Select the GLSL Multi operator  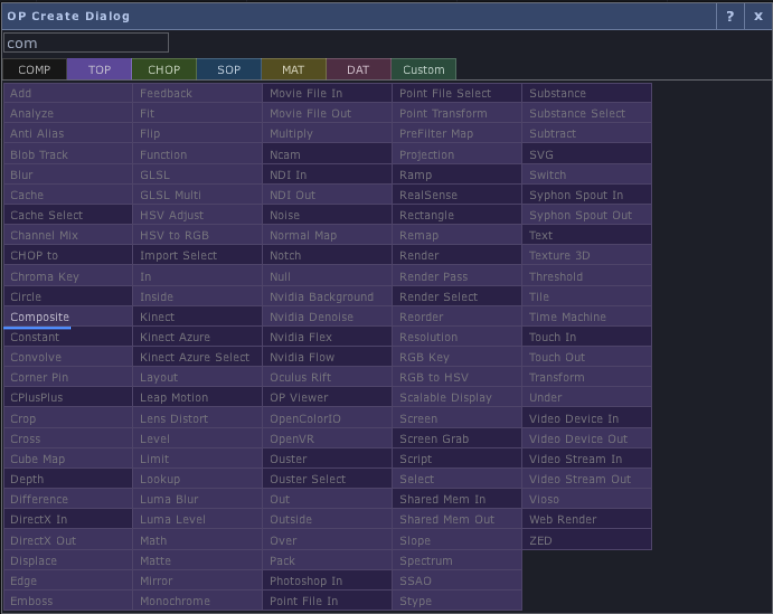(x=197, y=195)
